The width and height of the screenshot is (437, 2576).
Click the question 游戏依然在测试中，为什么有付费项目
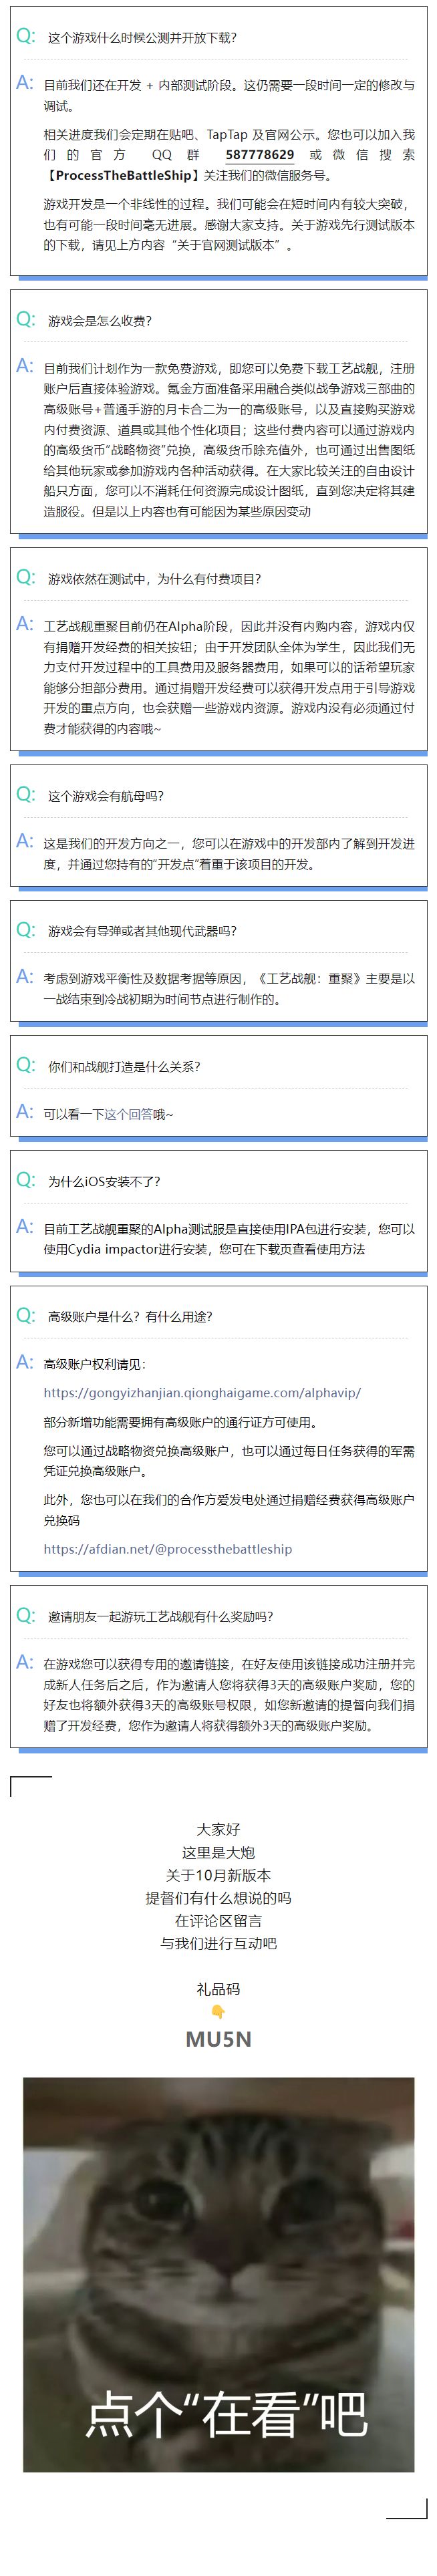click(x=154, y=579)
